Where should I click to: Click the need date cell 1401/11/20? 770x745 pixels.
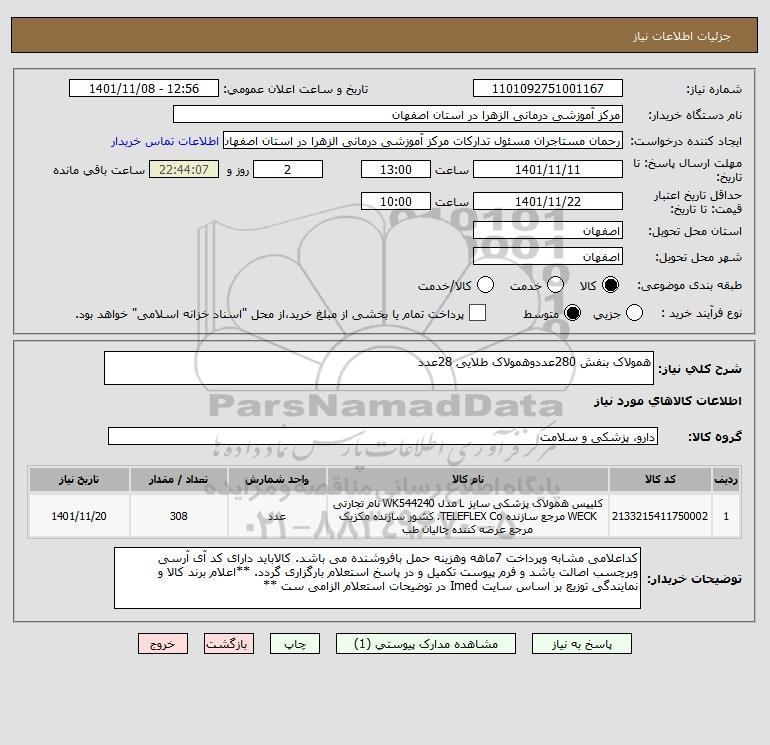[79, 516]
